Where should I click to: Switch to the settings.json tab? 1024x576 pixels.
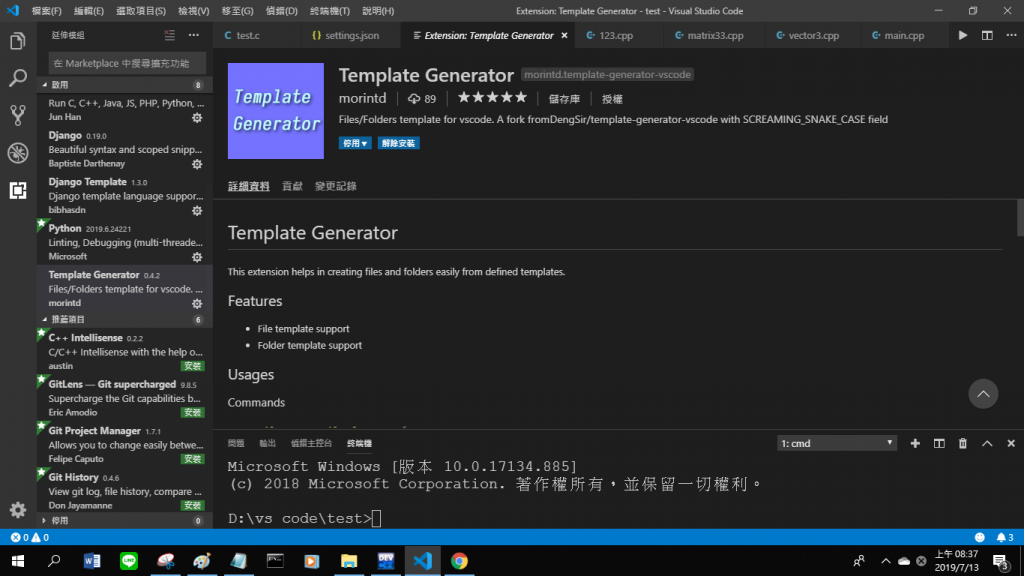(350, 35)
